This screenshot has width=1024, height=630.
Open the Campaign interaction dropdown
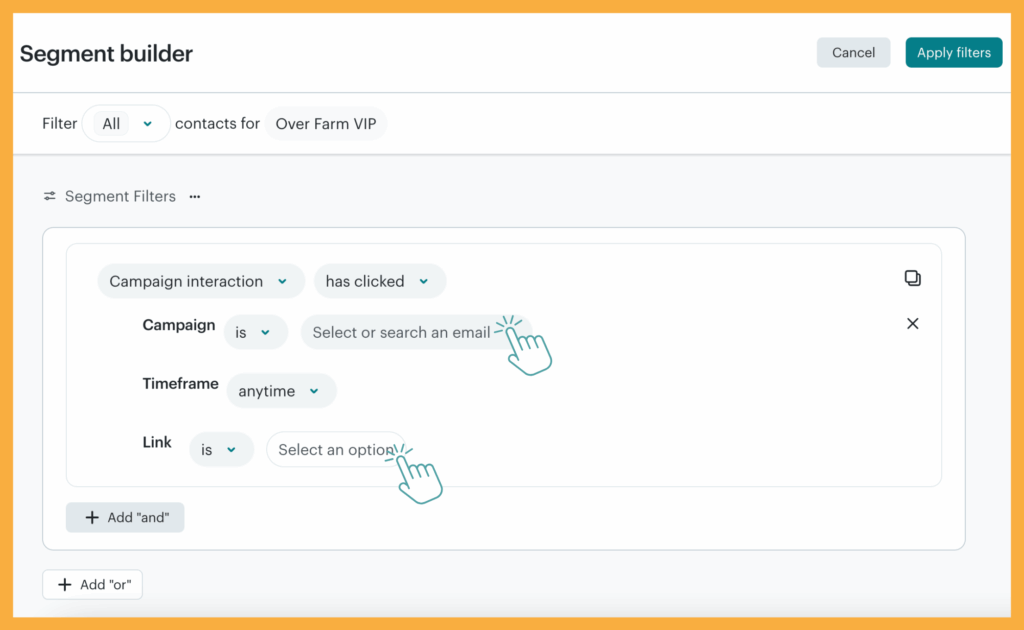200,281
